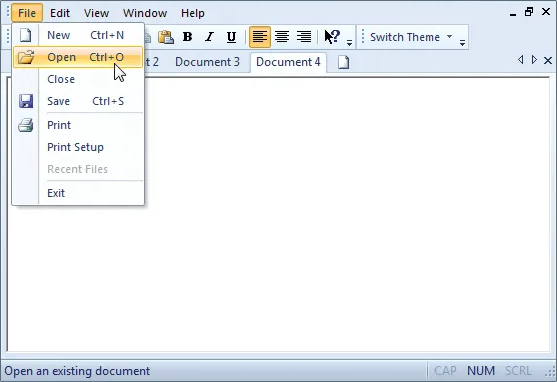Open the File menu
The height and width of the screenshot is (382, 557).
pos(27,13)
